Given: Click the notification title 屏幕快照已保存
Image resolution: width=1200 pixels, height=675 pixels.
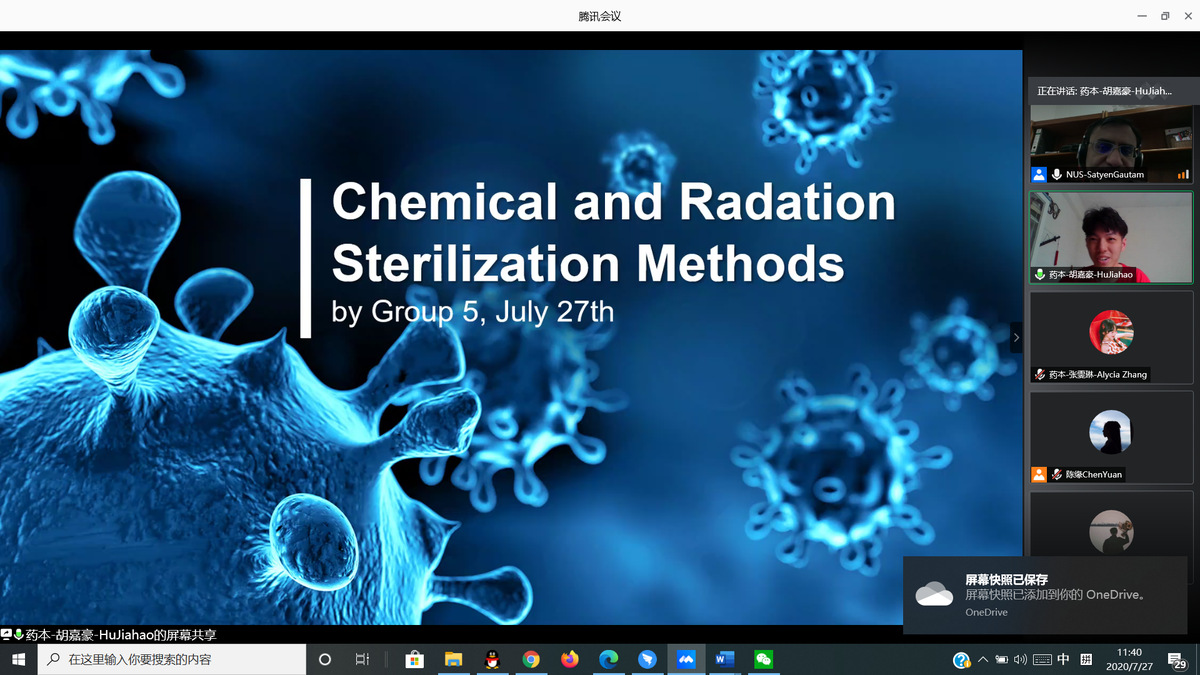Looking at the screenshot, I should (x=1006, y=580).
